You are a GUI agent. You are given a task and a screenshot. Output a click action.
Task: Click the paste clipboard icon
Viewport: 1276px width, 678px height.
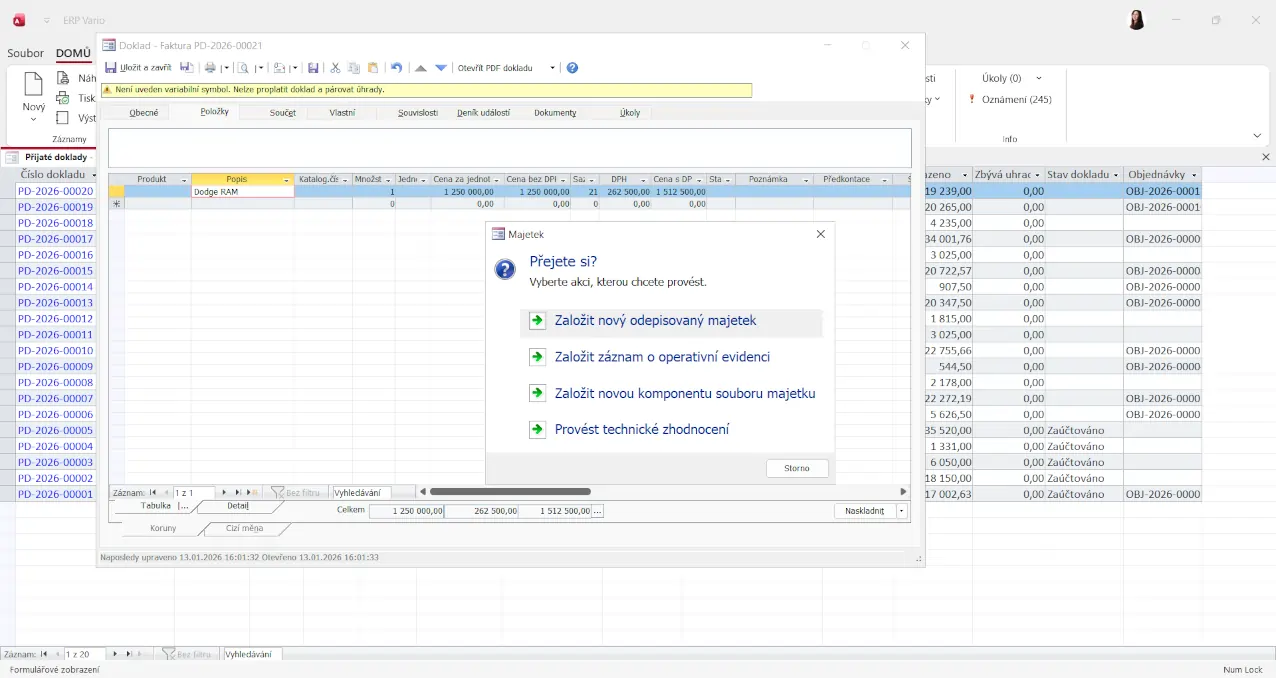point(373,68)
